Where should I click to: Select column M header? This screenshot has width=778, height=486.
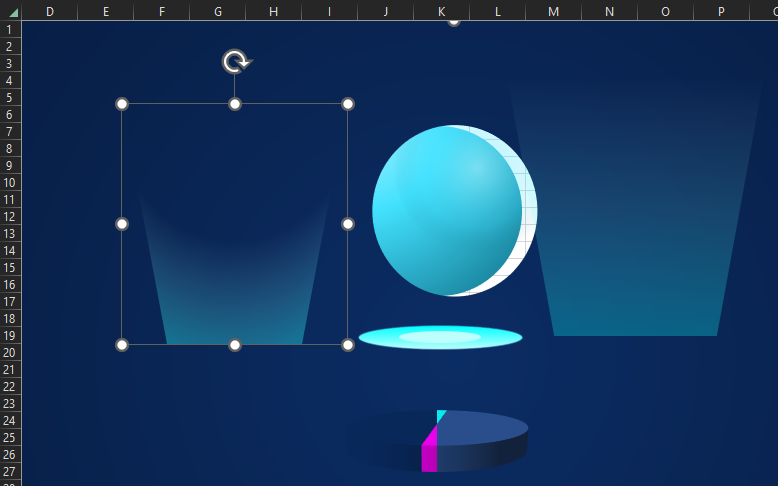pyautogui.click(x=553, y=11)
